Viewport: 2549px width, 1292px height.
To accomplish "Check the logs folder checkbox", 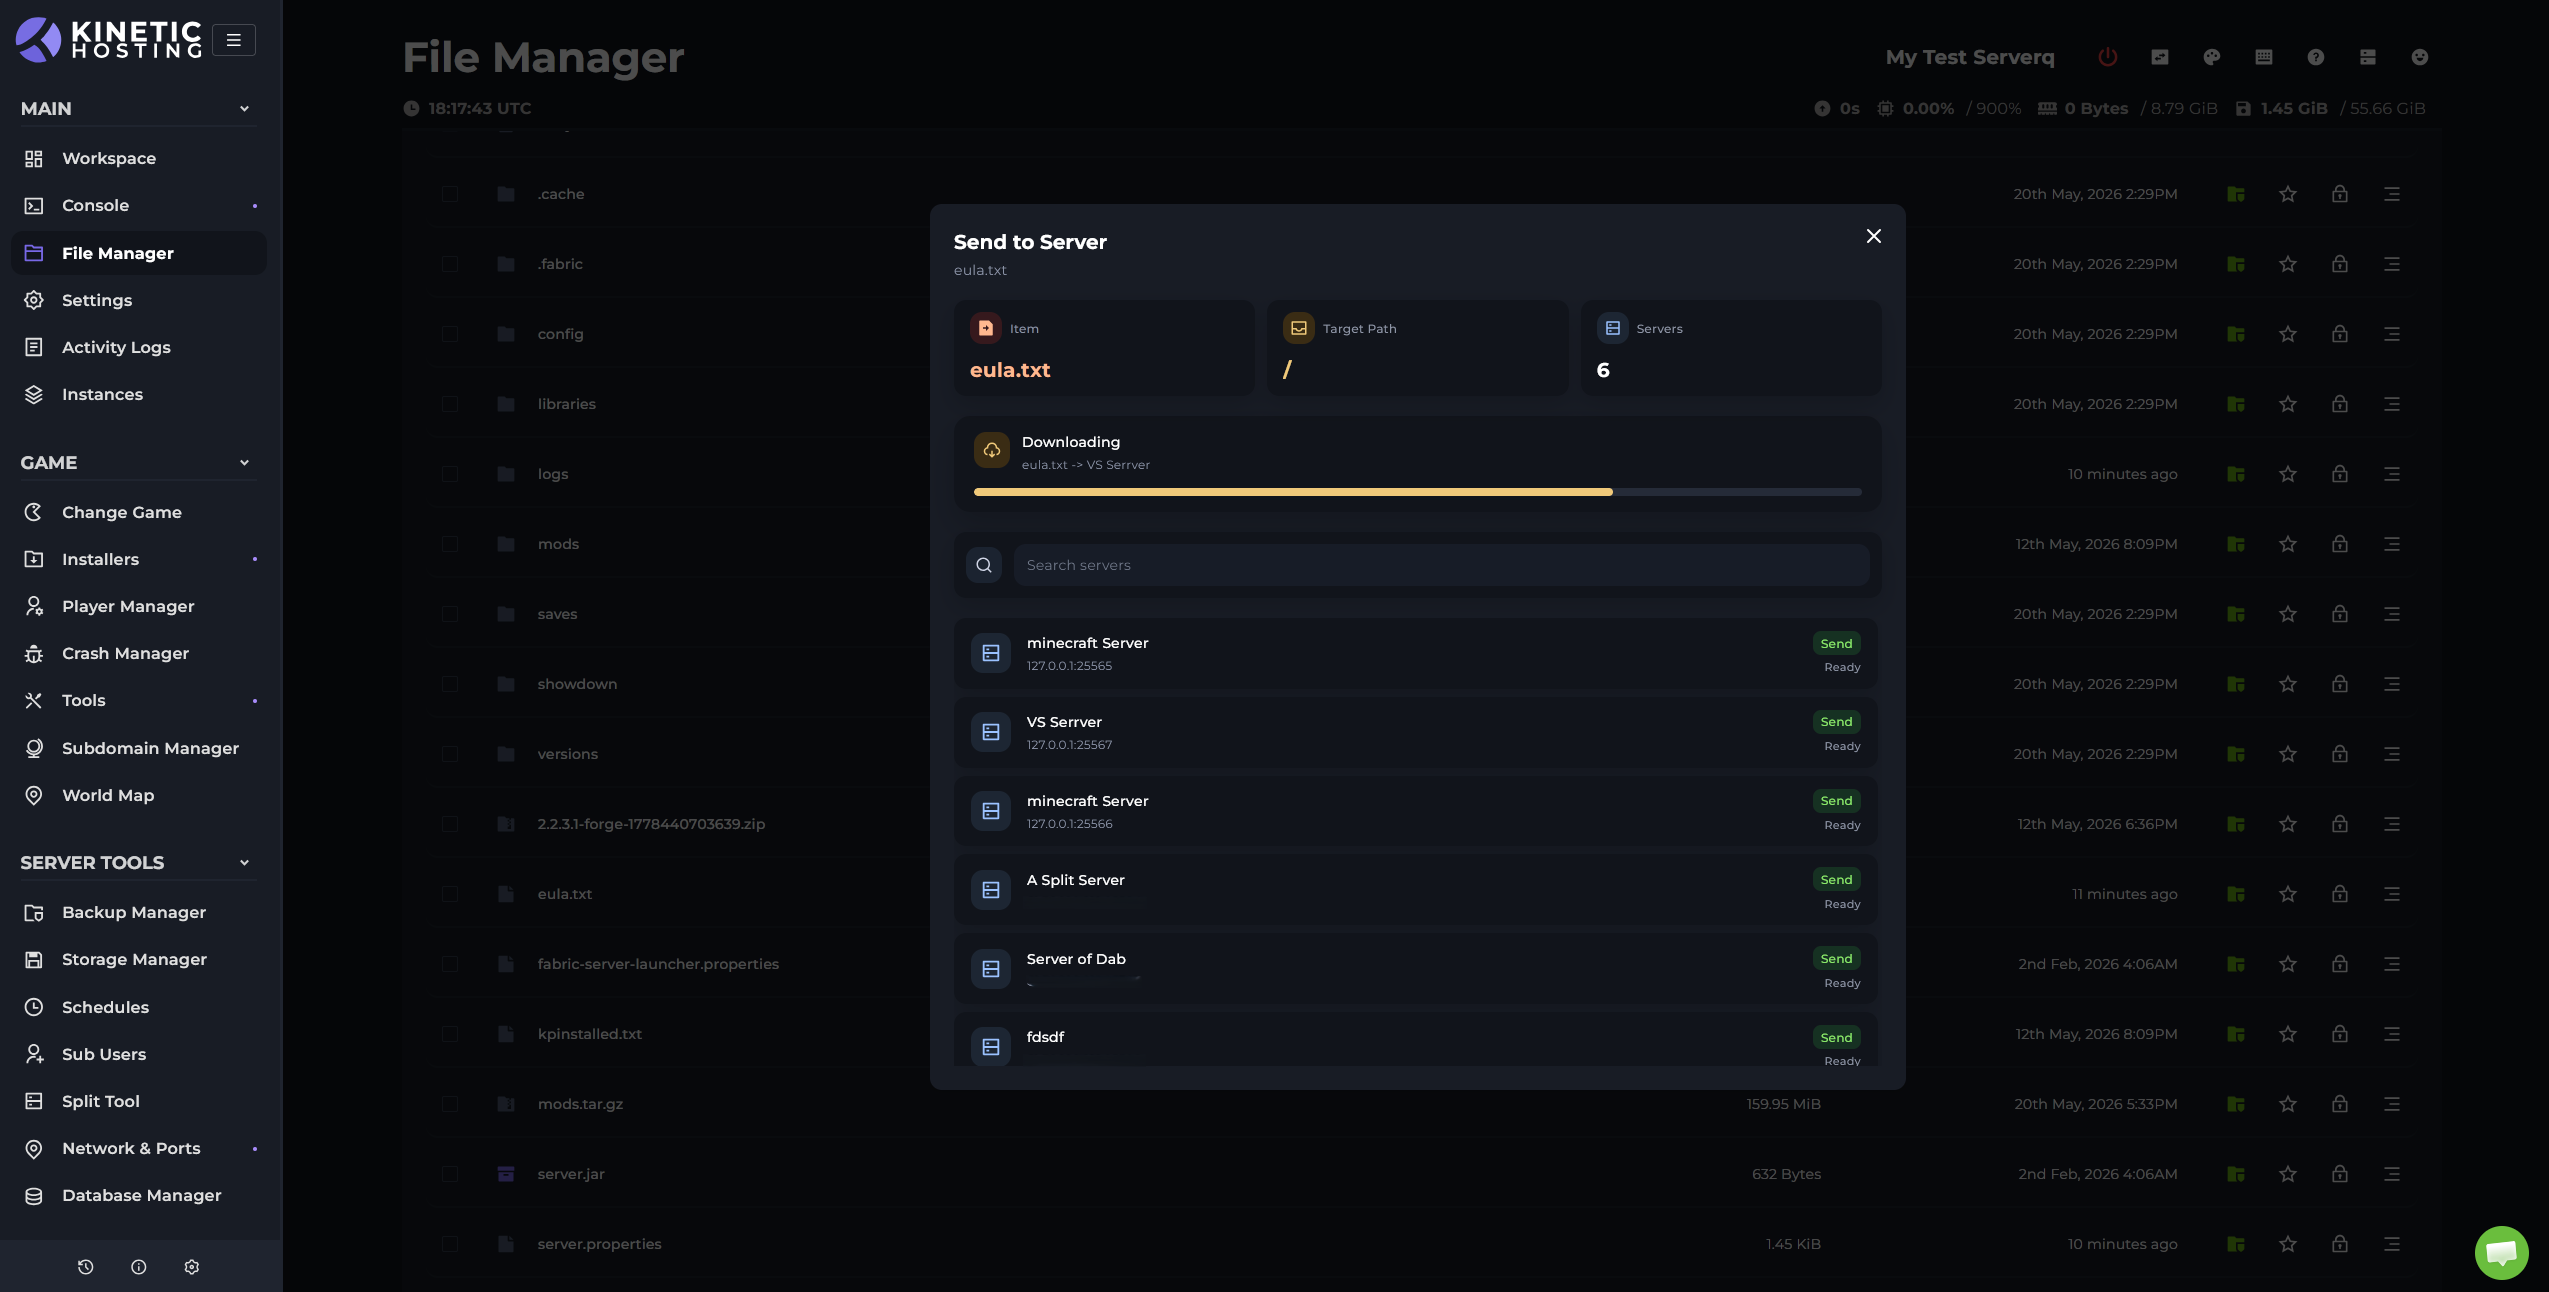I will coord(450,474).
